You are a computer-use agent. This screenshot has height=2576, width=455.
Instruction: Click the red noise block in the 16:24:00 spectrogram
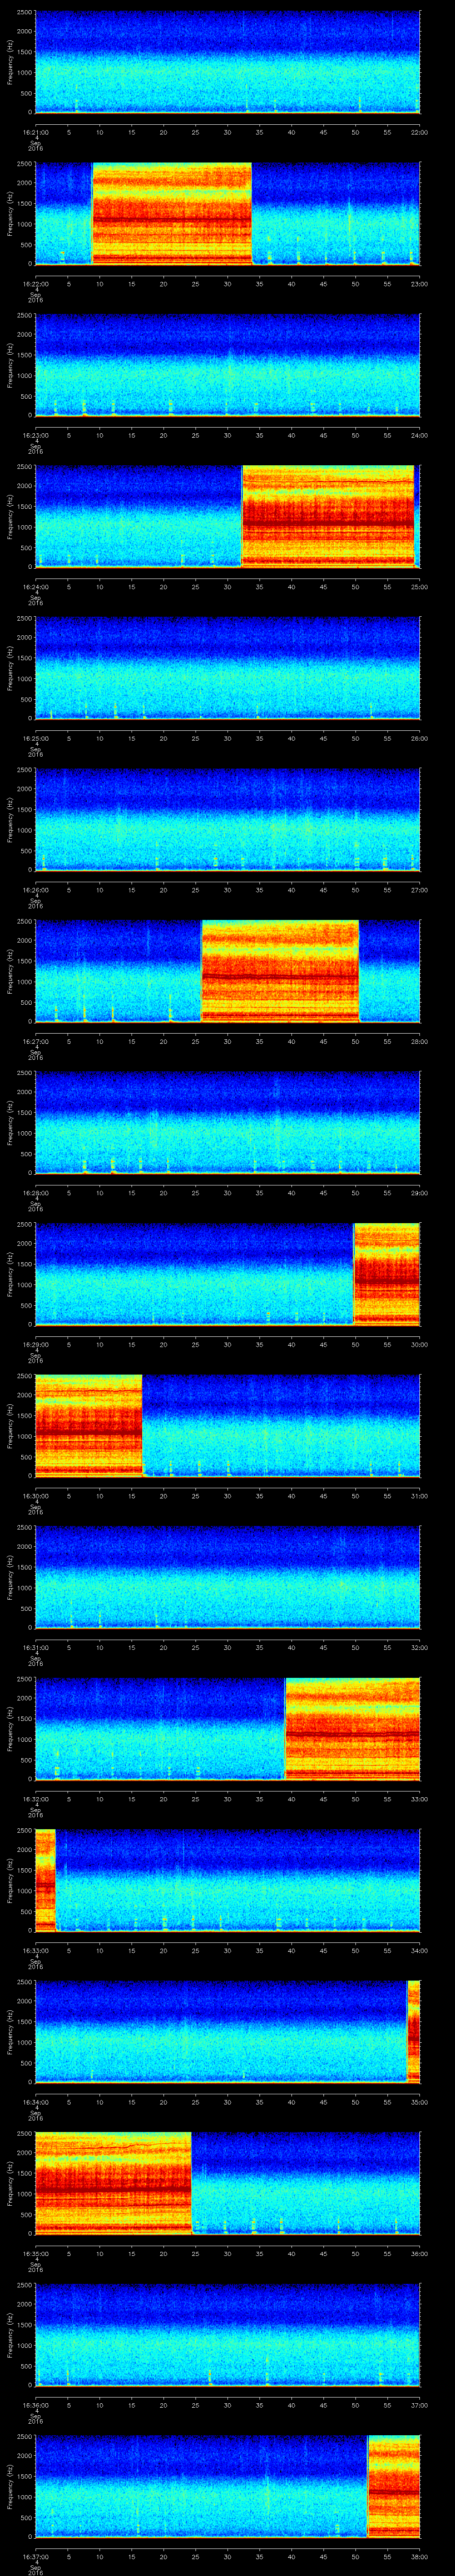[x=328, y=516]
